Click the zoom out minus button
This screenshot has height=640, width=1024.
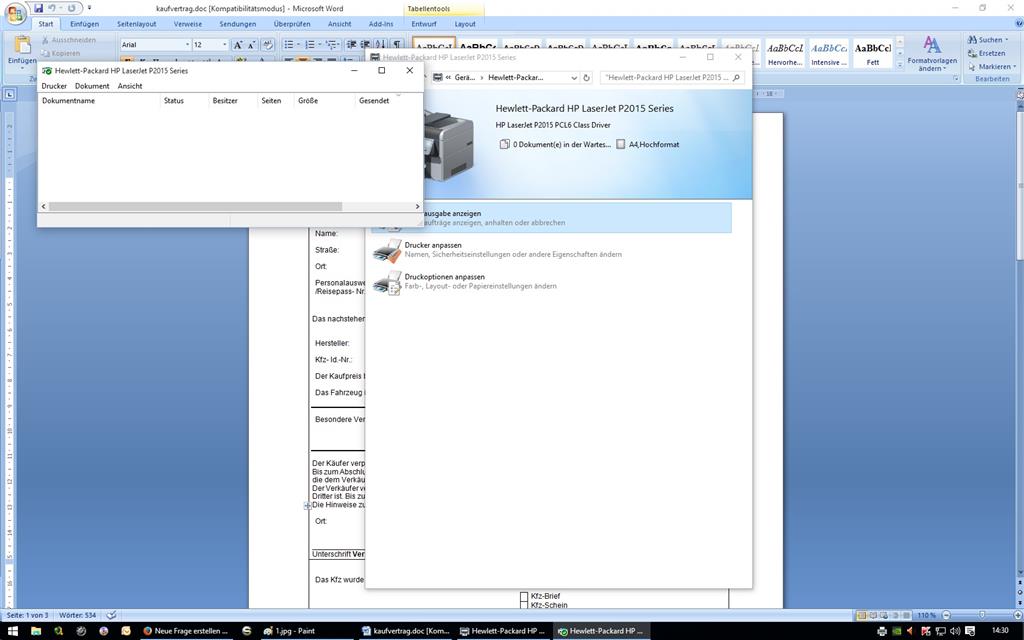point(946,615)
